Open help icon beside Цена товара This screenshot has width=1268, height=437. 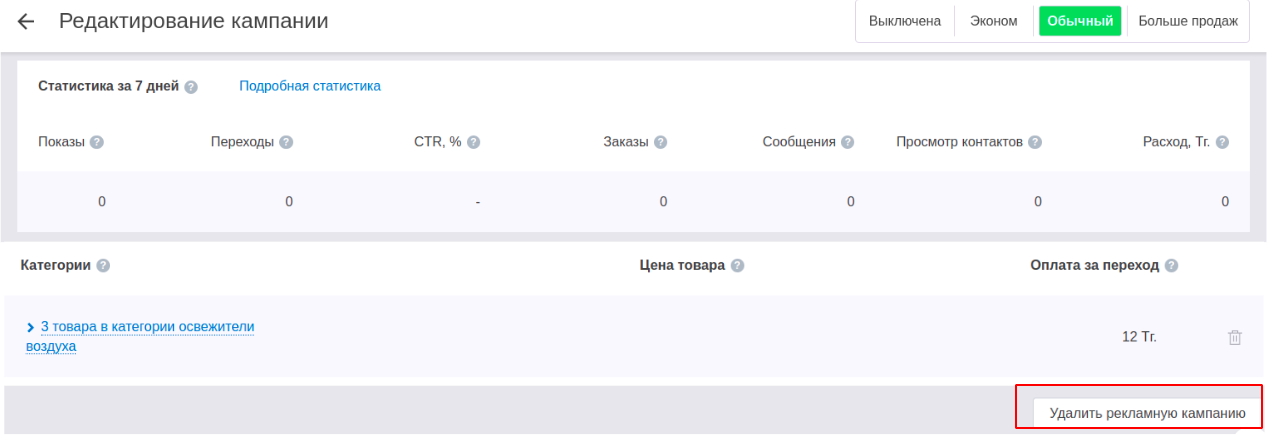(x=737, y=266)
